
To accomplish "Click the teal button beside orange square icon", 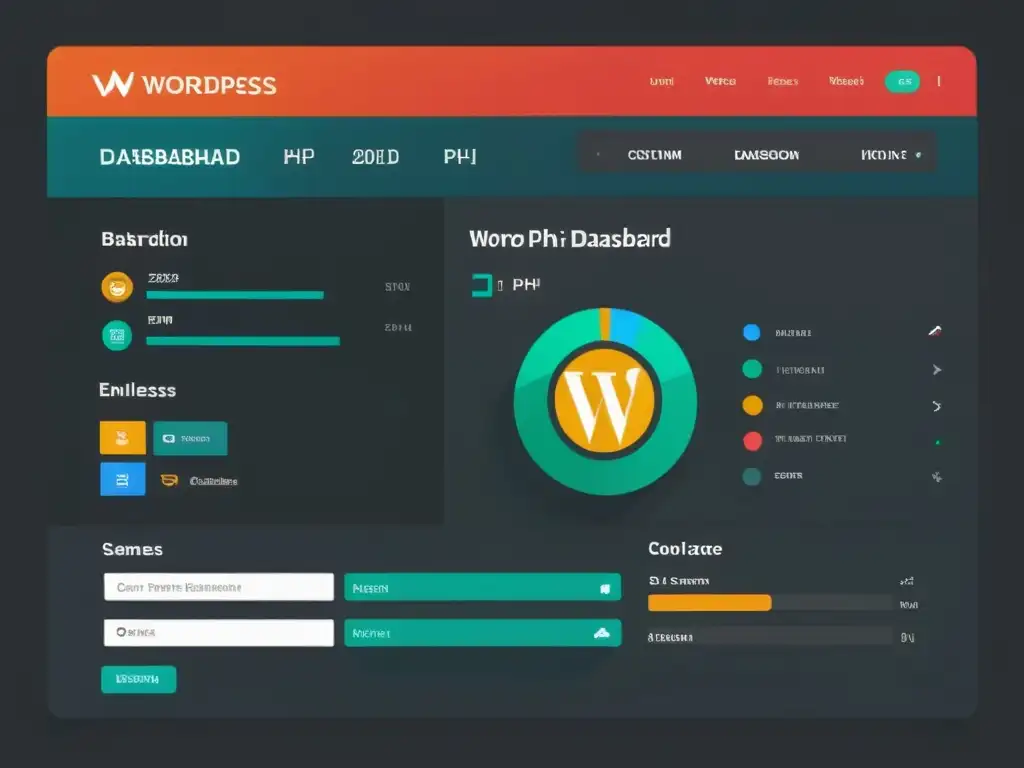I will pos(189,438).
